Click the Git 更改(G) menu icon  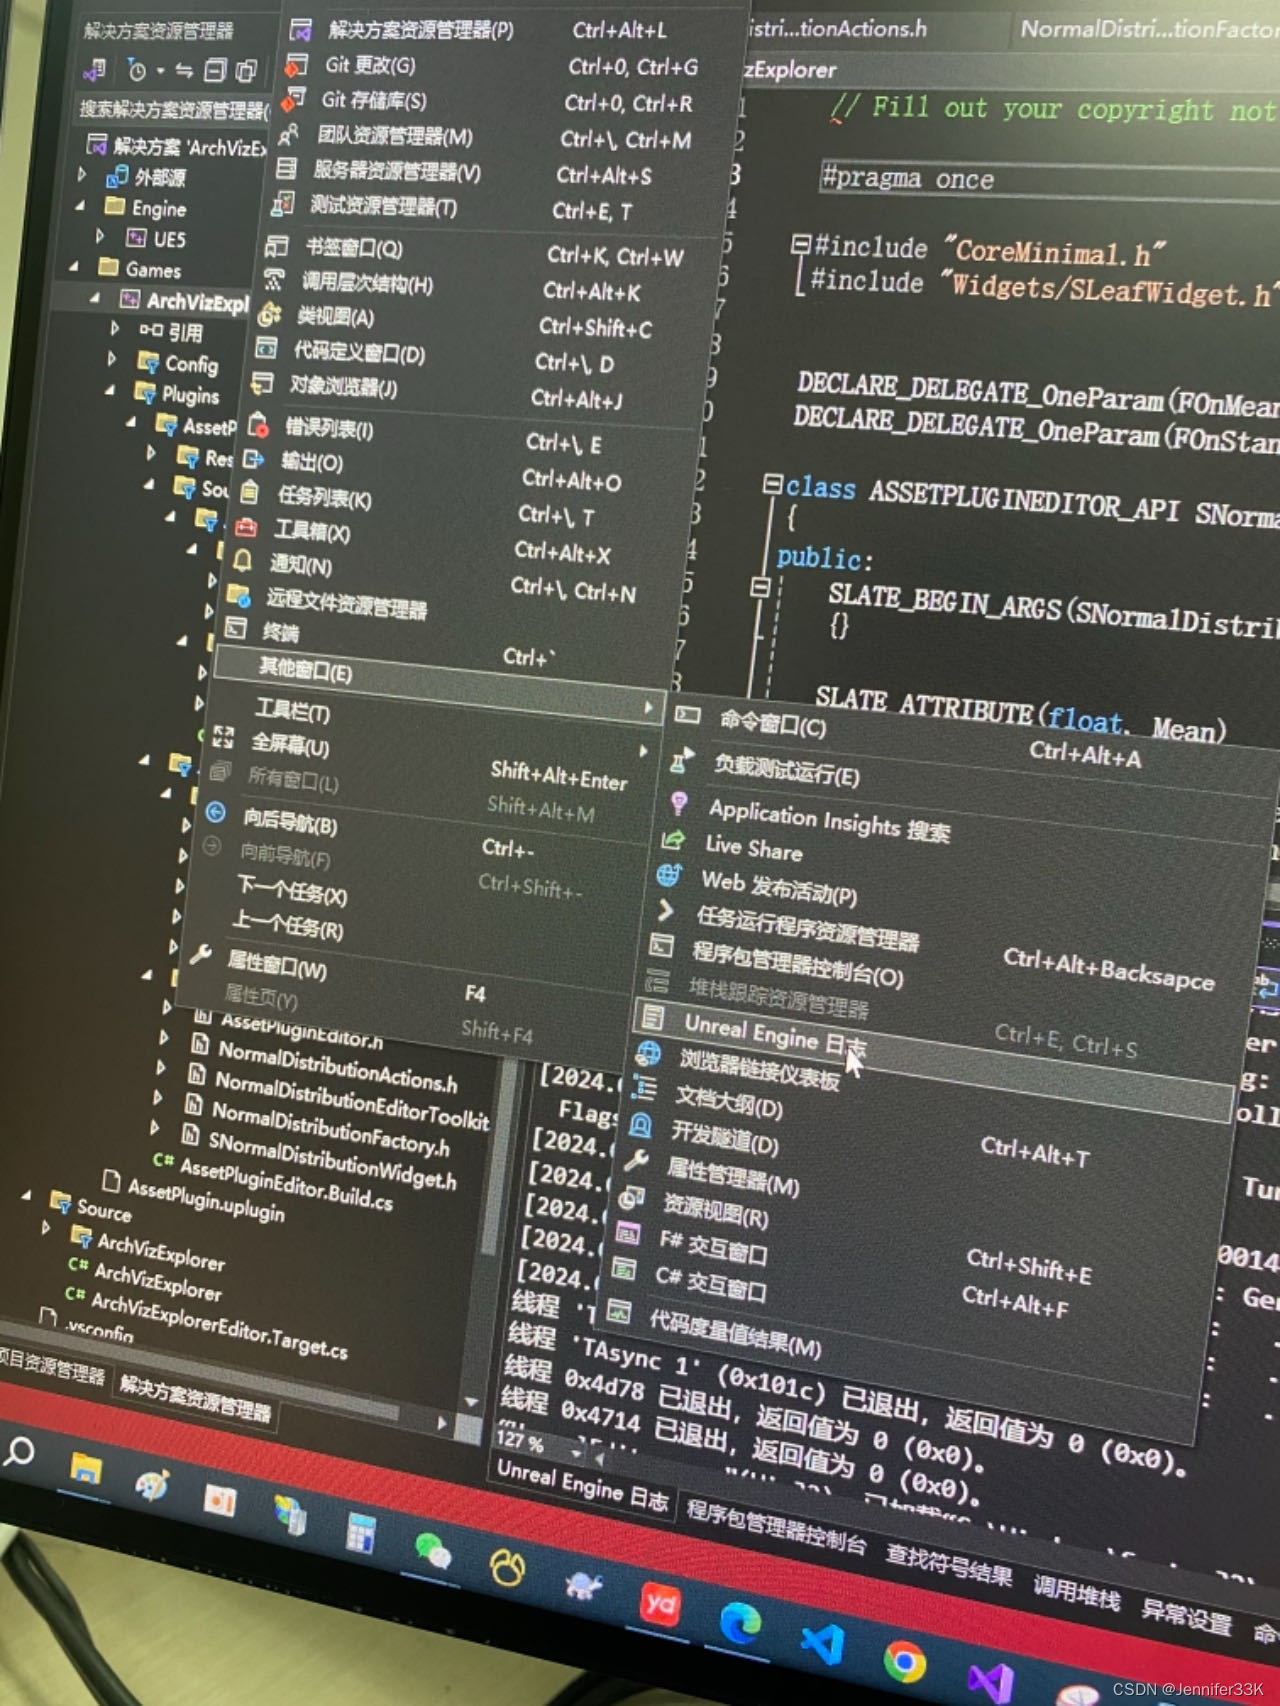point(296,67)
